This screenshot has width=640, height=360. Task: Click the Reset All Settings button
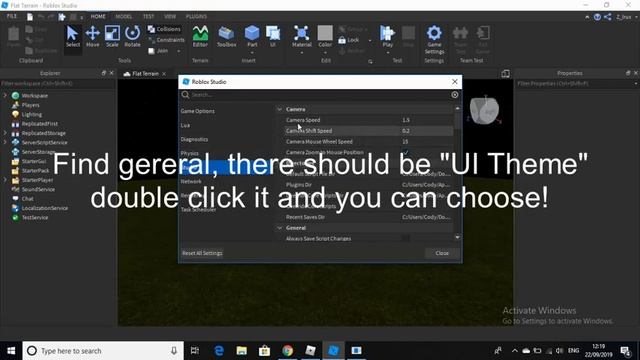[202, 253]
